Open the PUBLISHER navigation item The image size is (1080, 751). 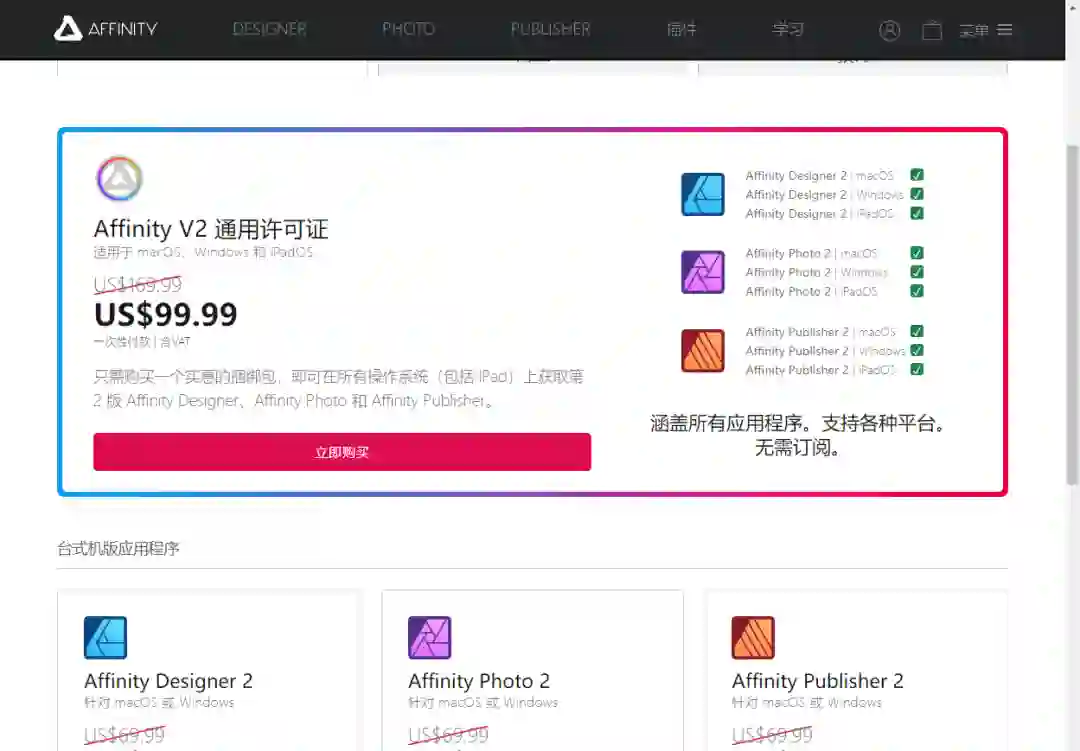pos(550,29)
